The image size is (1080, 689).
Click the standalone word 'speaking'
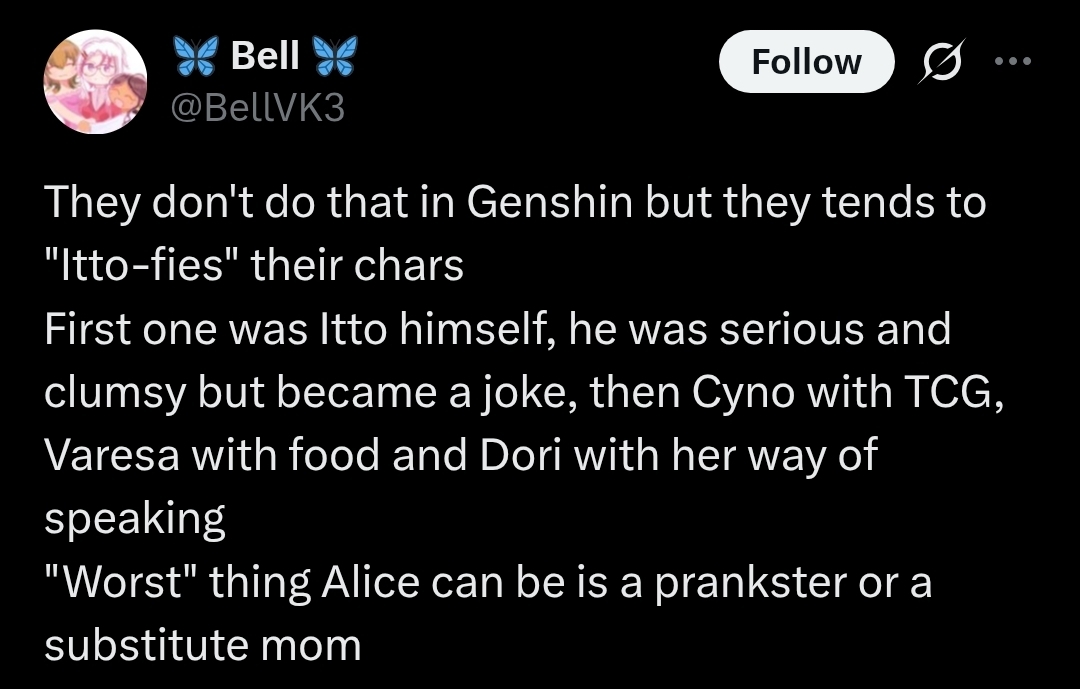pyautogui.click(x=135, y=520)
